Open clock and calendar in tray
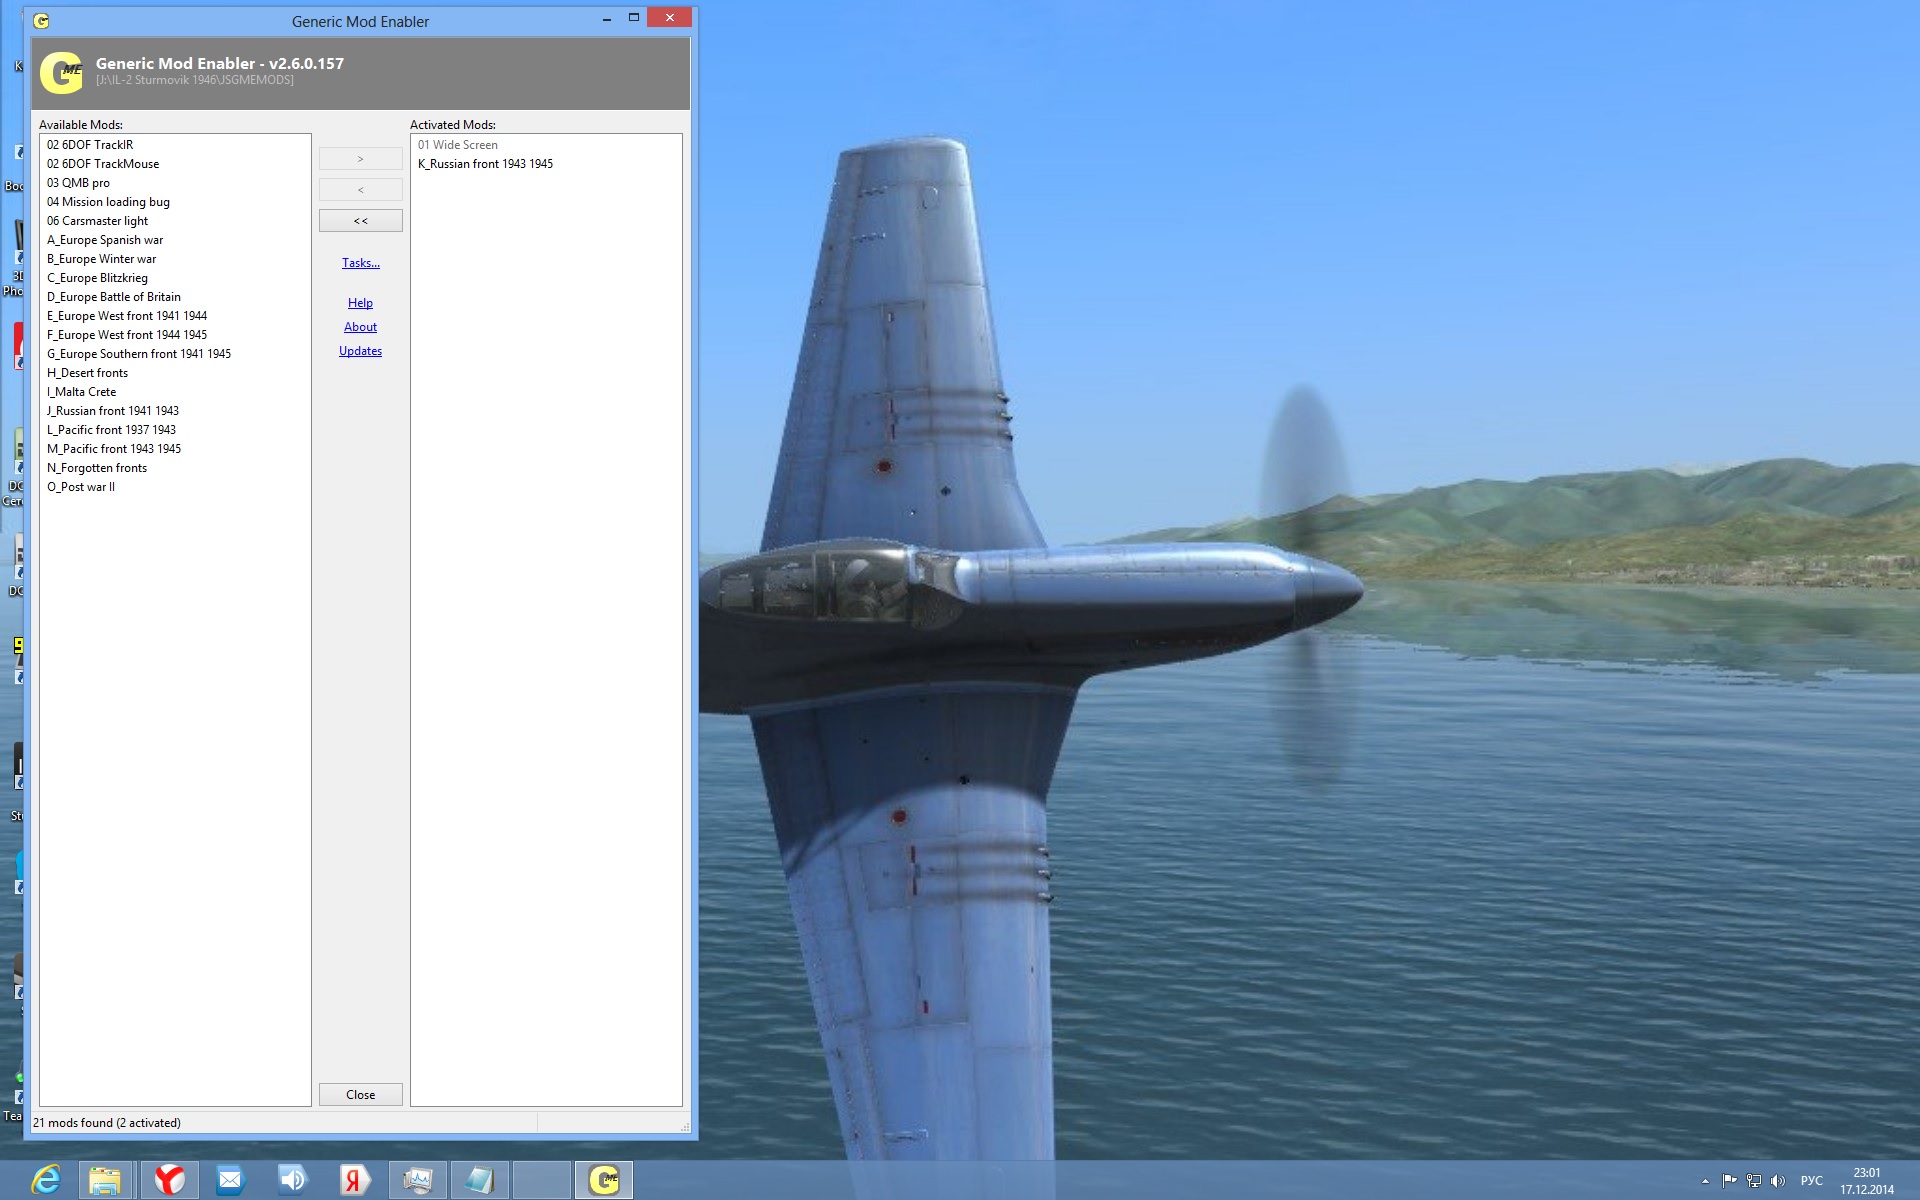Viewport: 1920px width, 1200px height. [1866, 1181]
